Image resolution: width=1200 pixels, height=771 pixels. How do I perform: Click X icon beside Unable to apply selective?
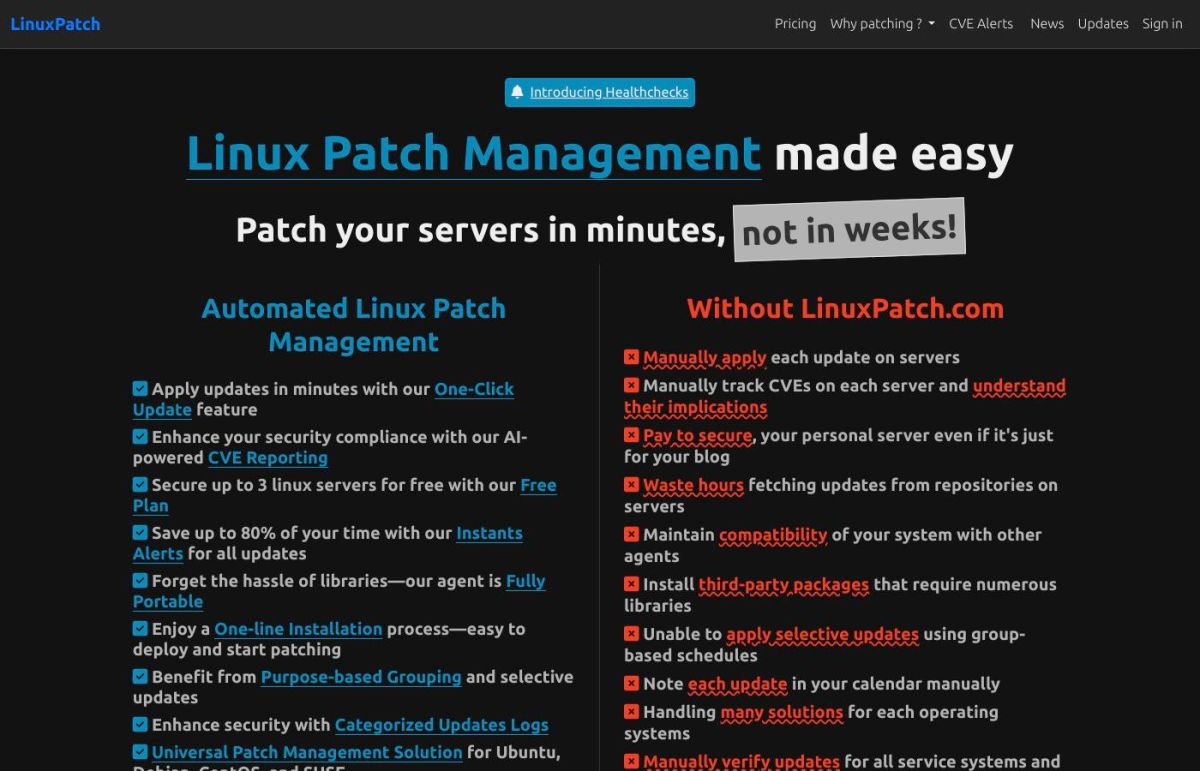(x=631, y=633)
